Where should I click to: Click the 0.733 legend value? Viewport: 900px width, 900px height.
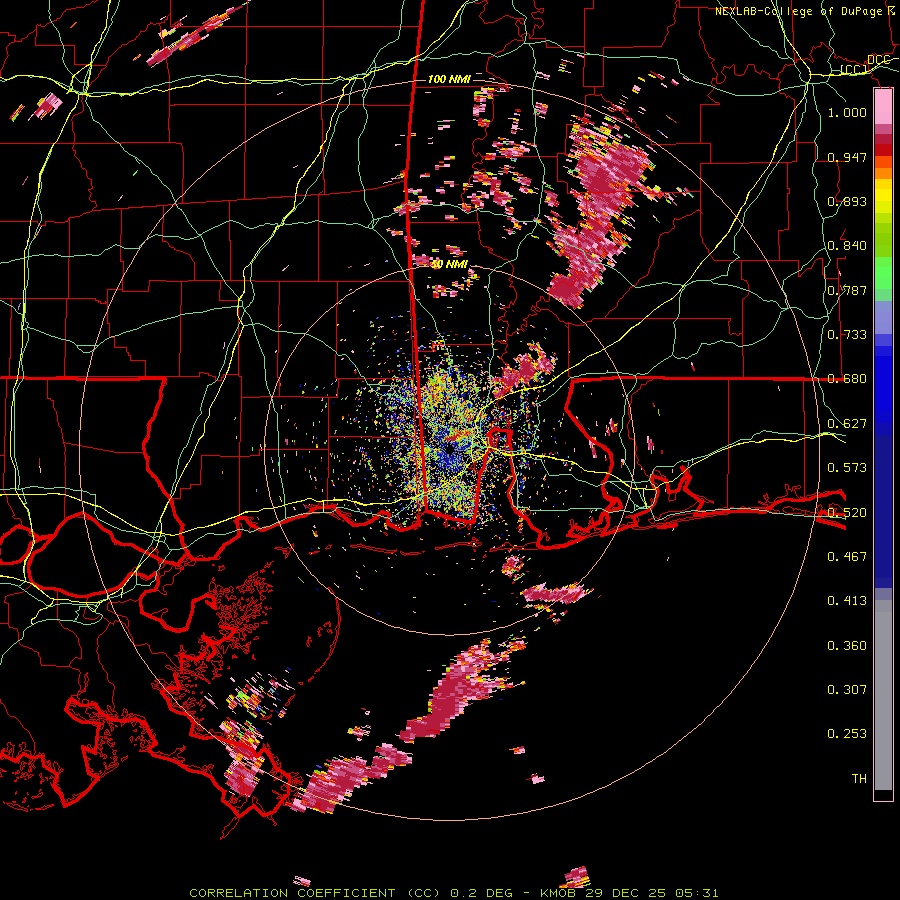pos(847,335)
